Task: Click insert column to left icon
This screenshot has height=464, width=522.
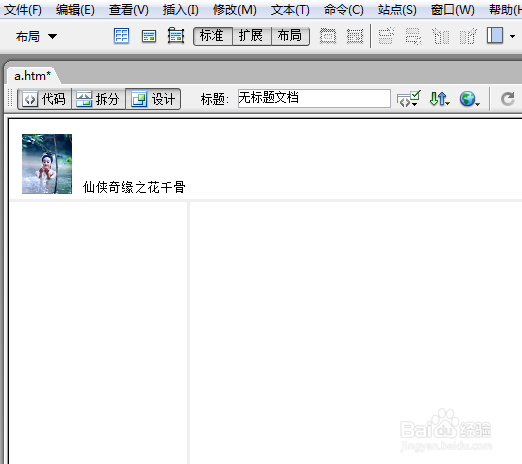Action: (441, 36)
